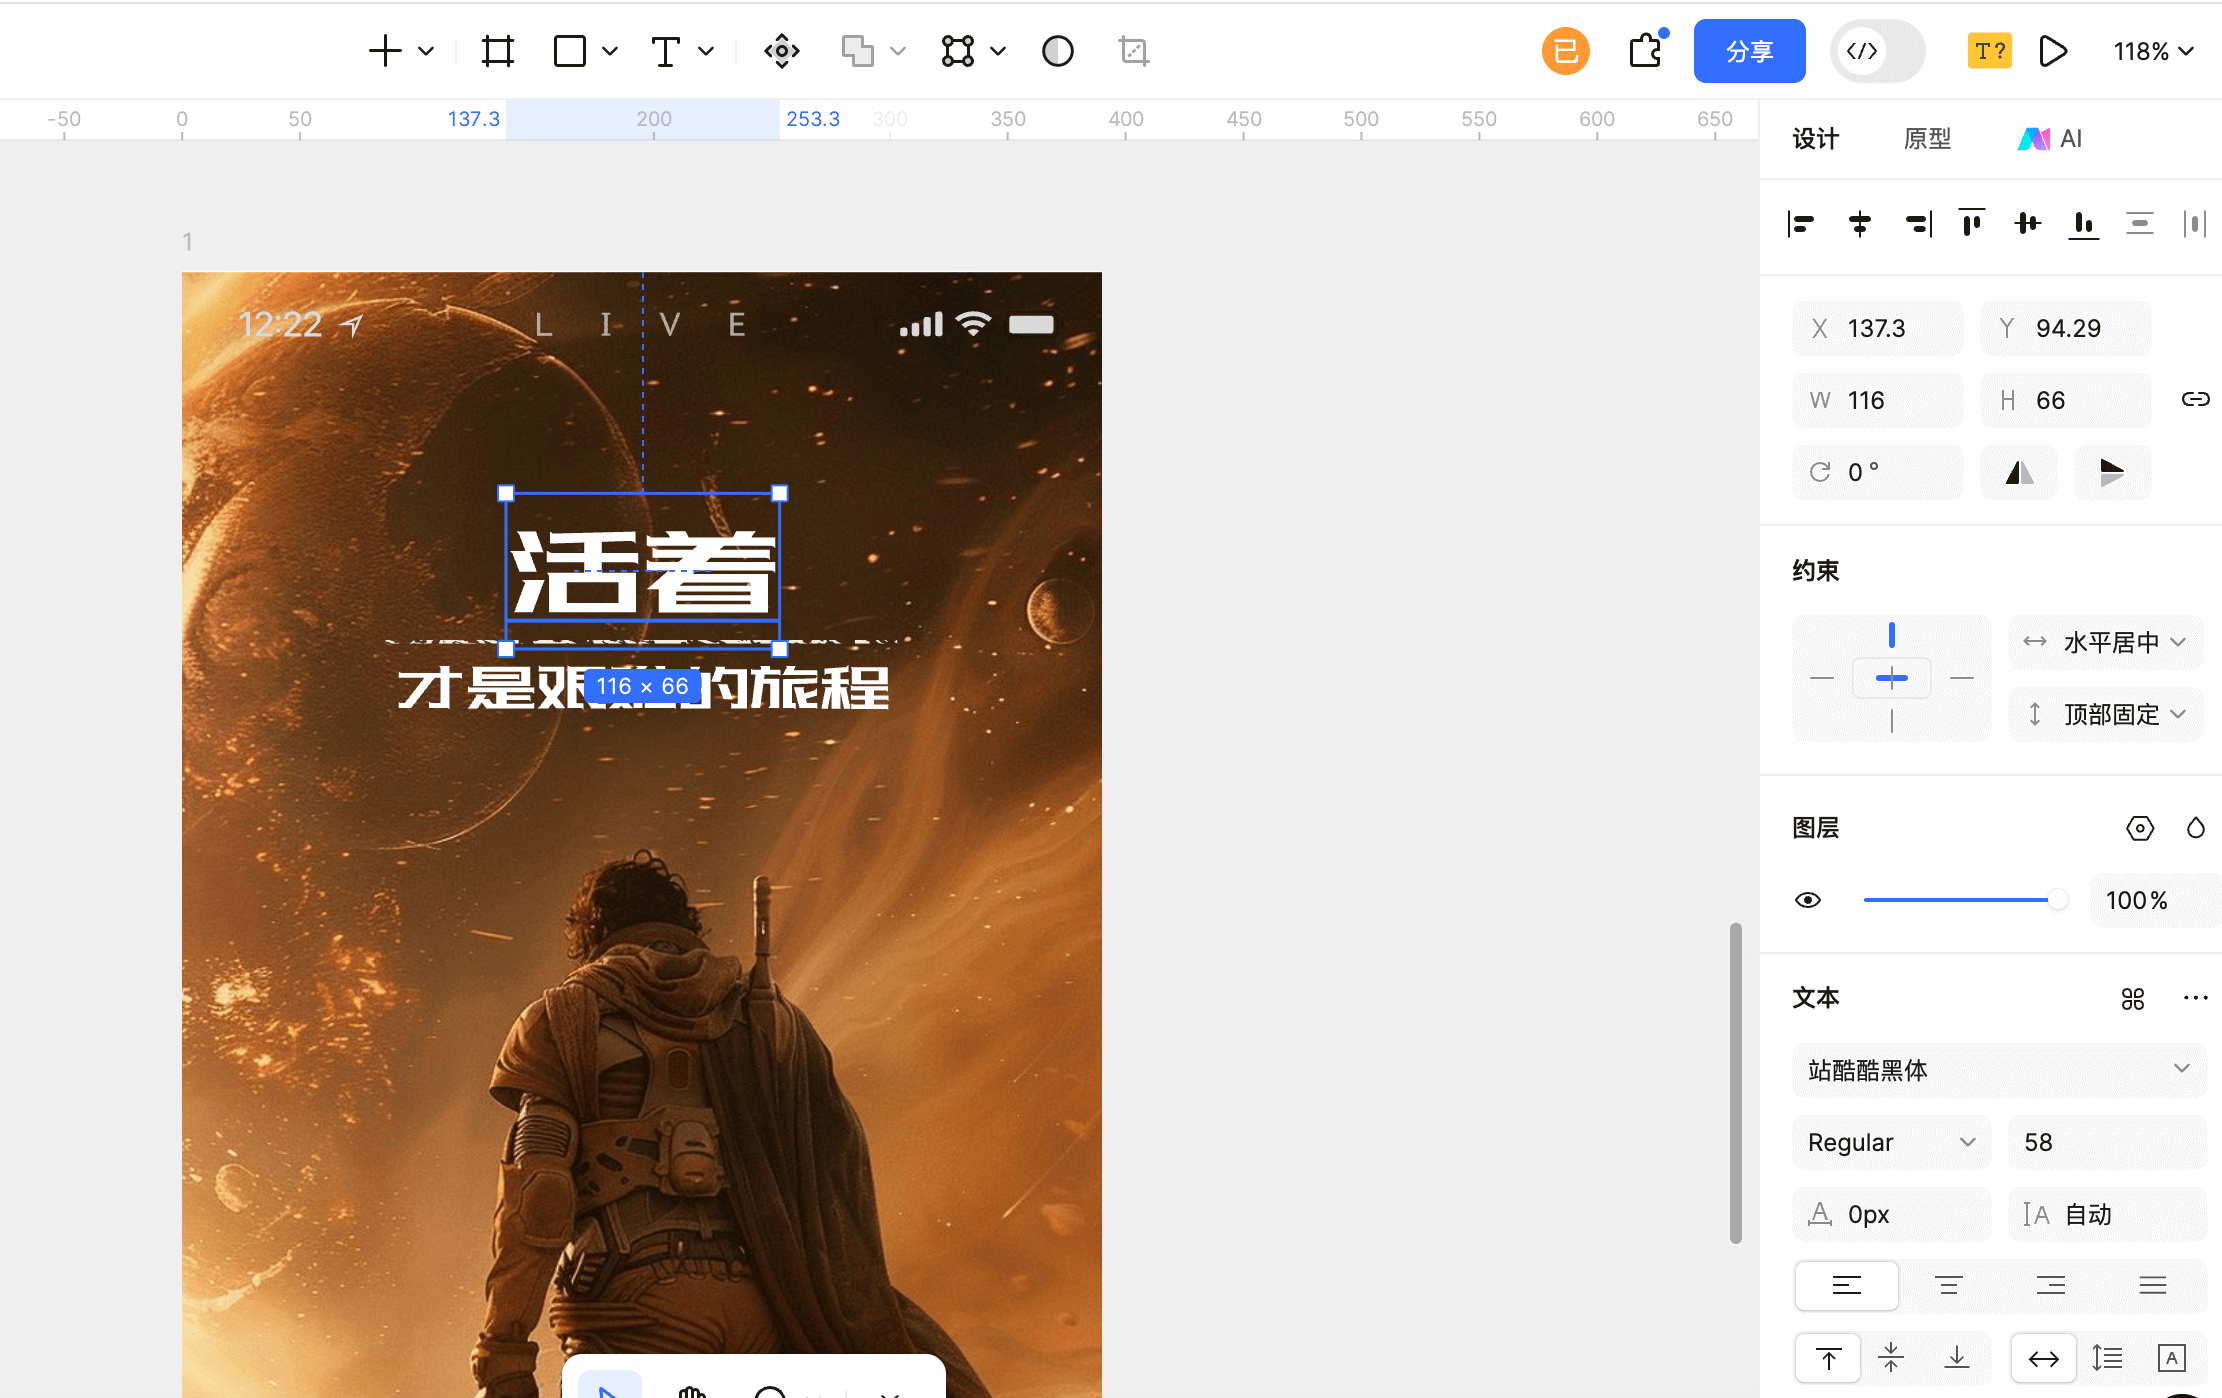2222x1398 pixels.
Task: Toggle the code developer mode switch
Action: 1876,51
